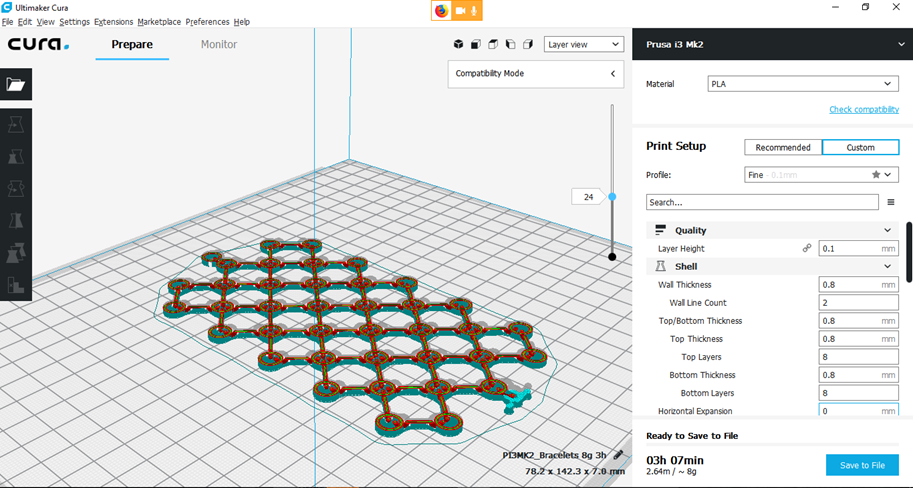Open the Preferences menu
The width and height of the screenshot is (913, 488).
[x=207, y=22]
